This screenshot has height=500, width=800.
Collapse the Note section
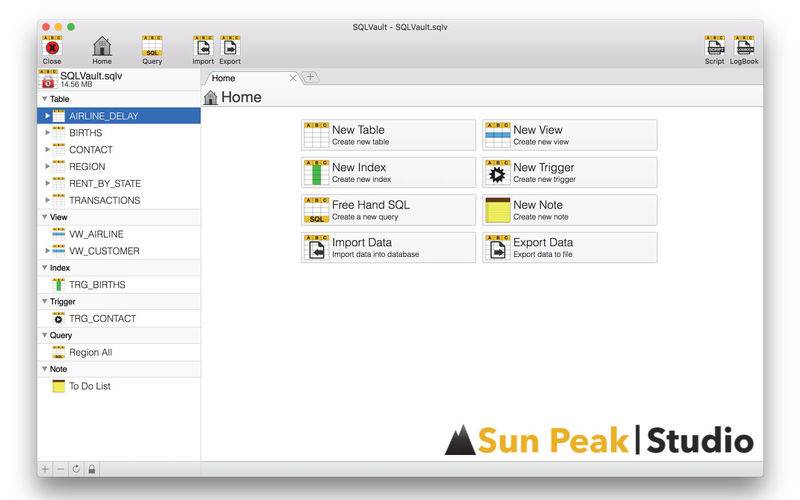coord(44,369)
